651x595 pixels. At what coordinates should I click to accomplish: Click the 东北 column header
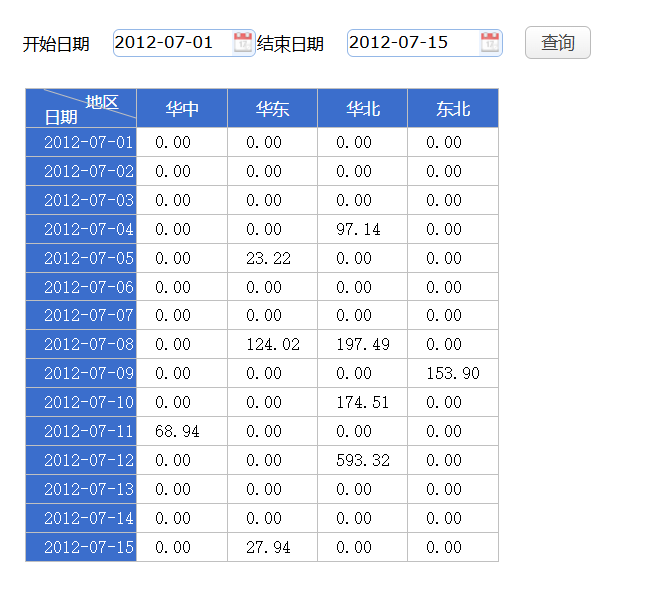click(x=453, y=108)
